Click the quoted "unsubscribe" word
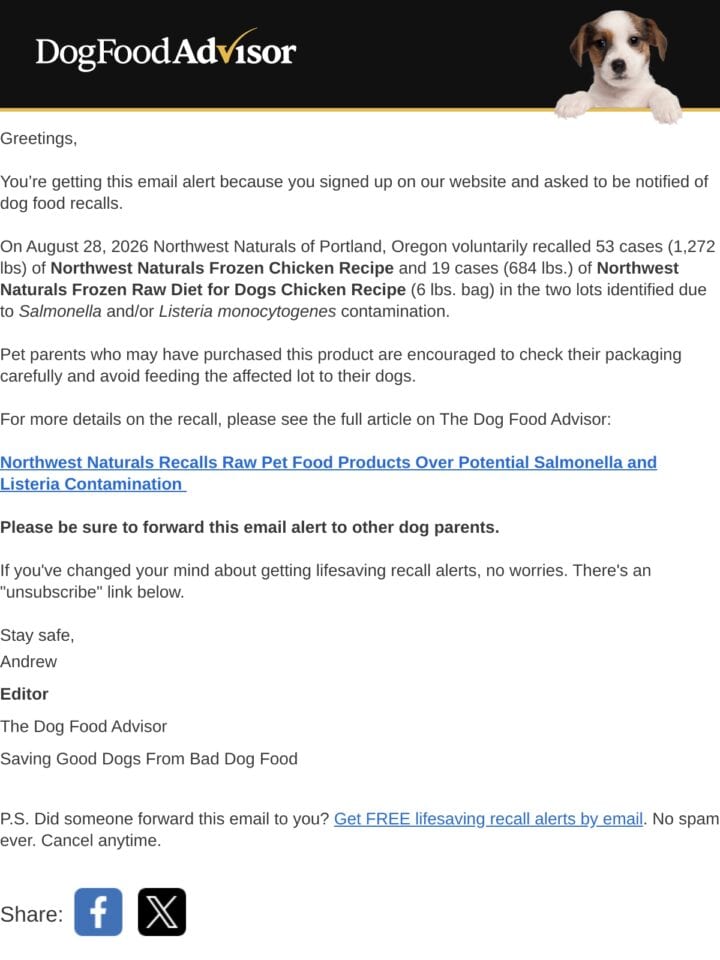Viewport: 720px width, 960px height. 51,592
